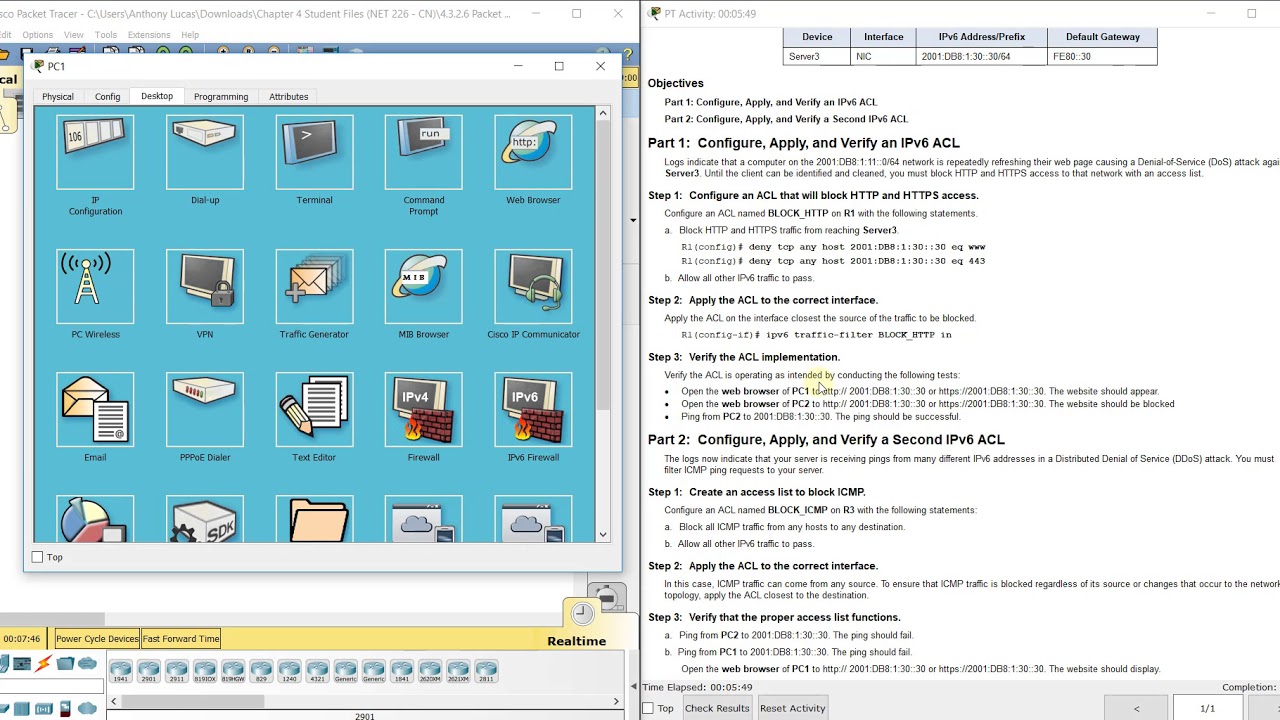This screenshot has width=1280, height=720.
Task: Click the Server3 device cell
Action: (817, 56)
